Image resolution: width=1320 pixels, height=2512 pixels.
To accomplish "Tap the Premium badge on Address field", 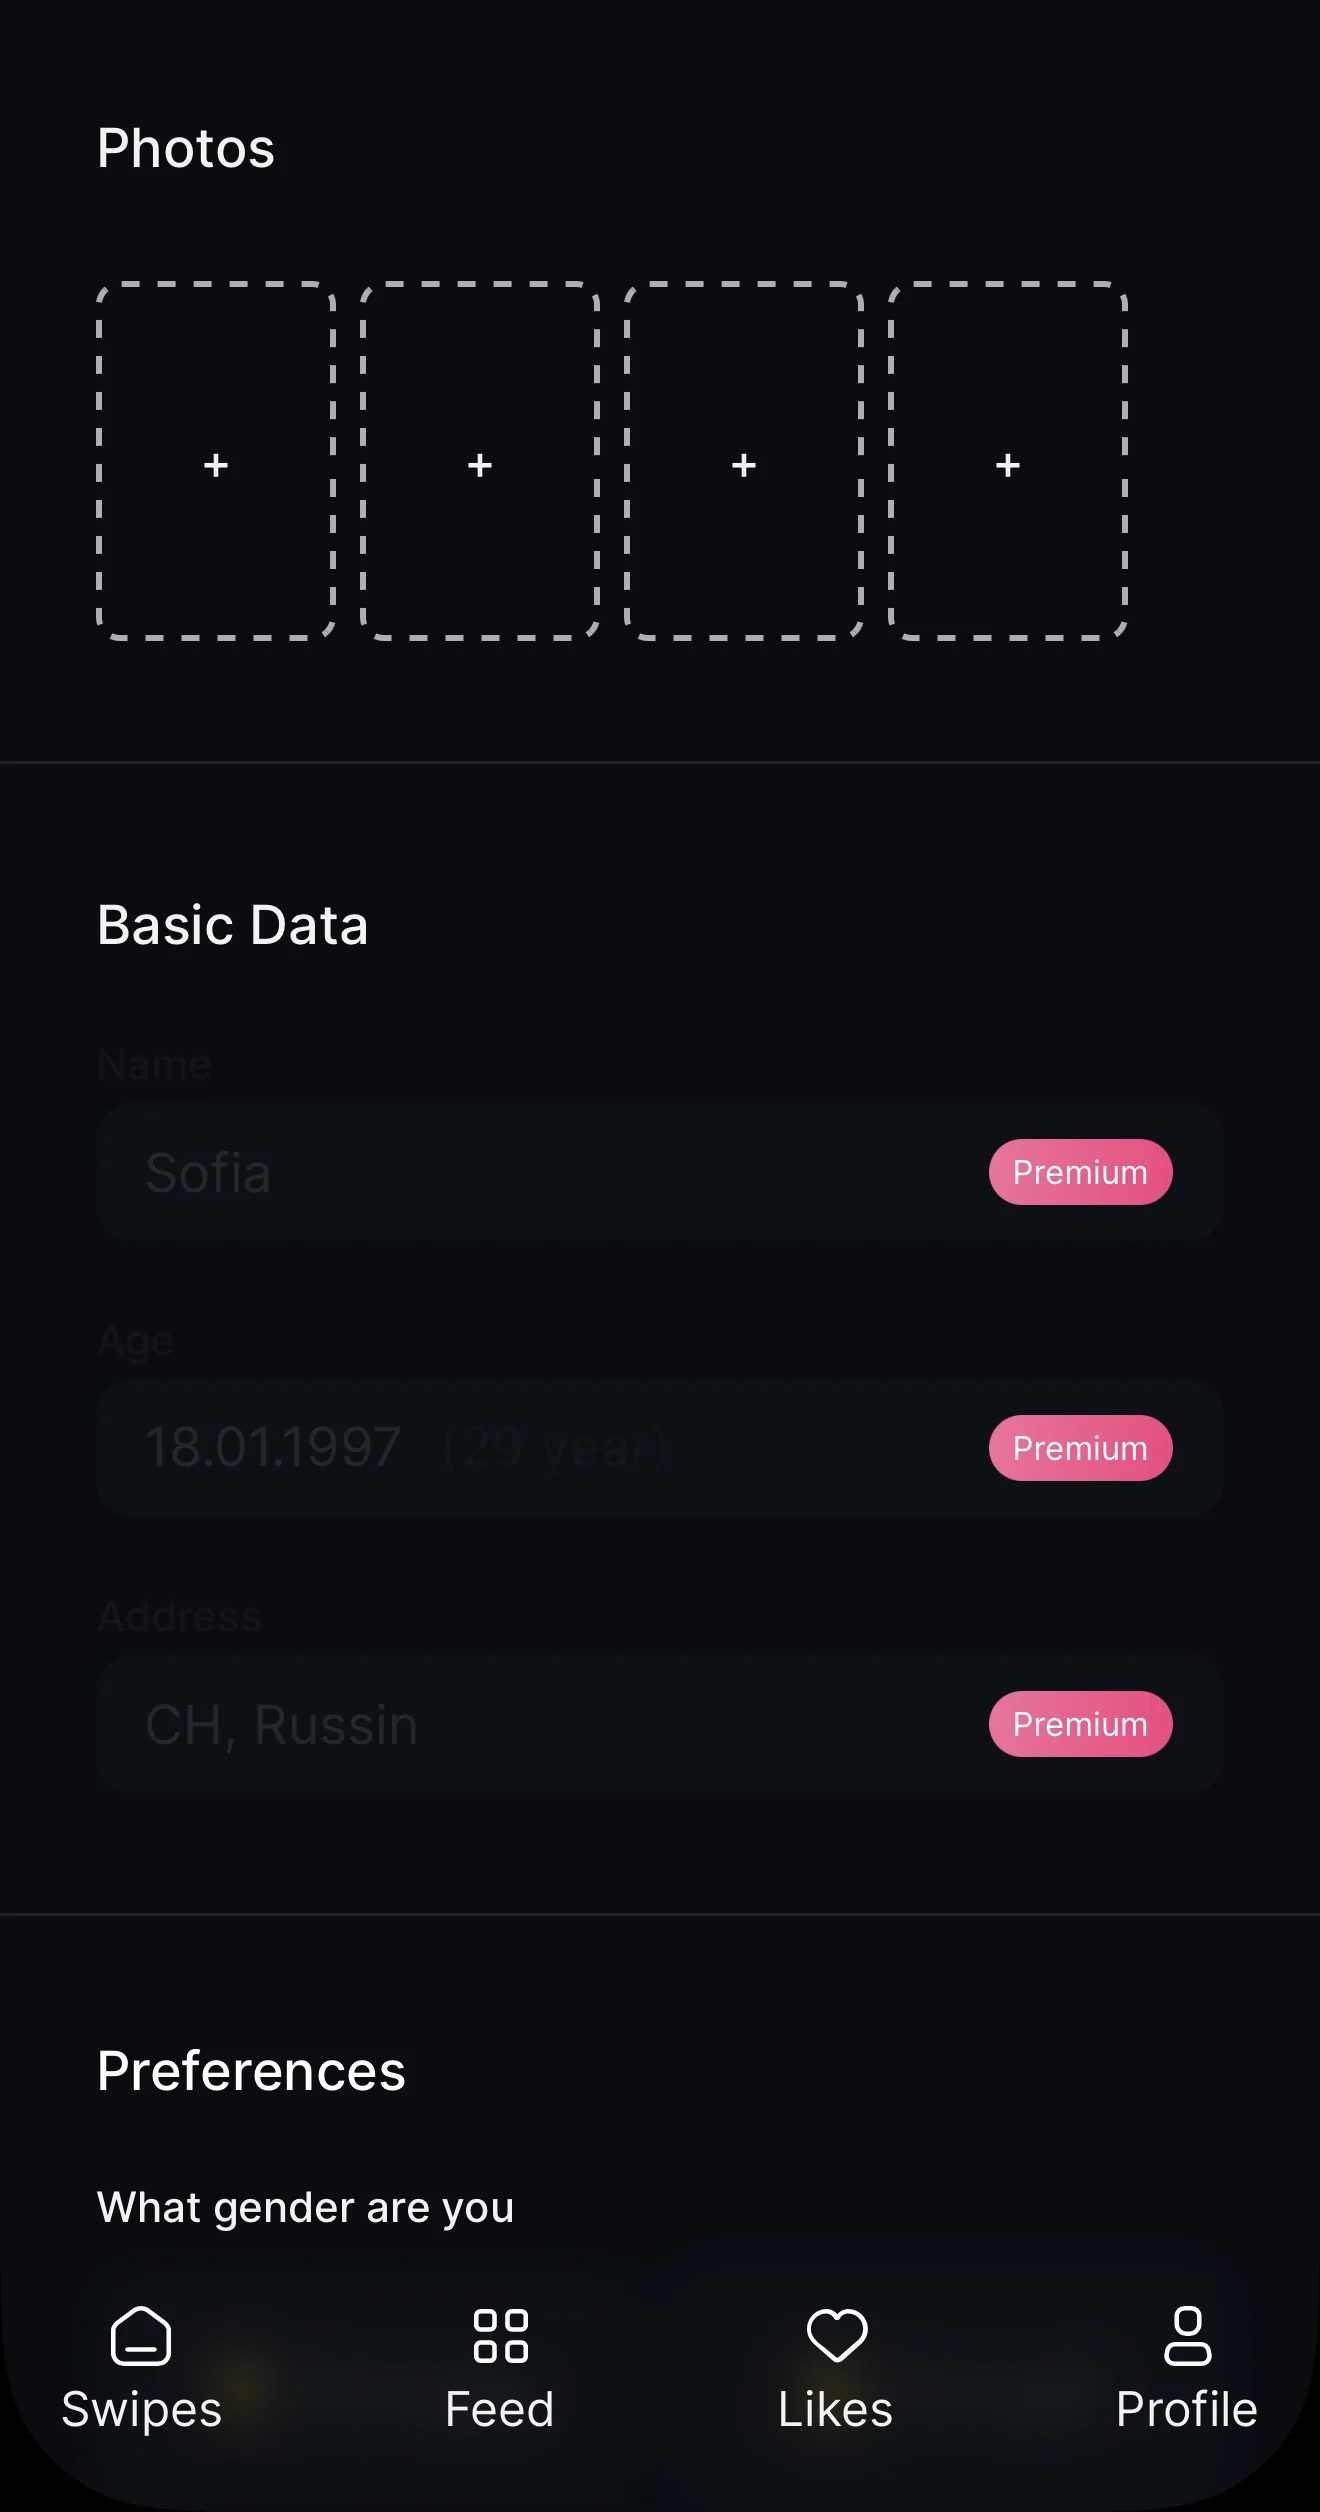I will coord(1080,1724).
